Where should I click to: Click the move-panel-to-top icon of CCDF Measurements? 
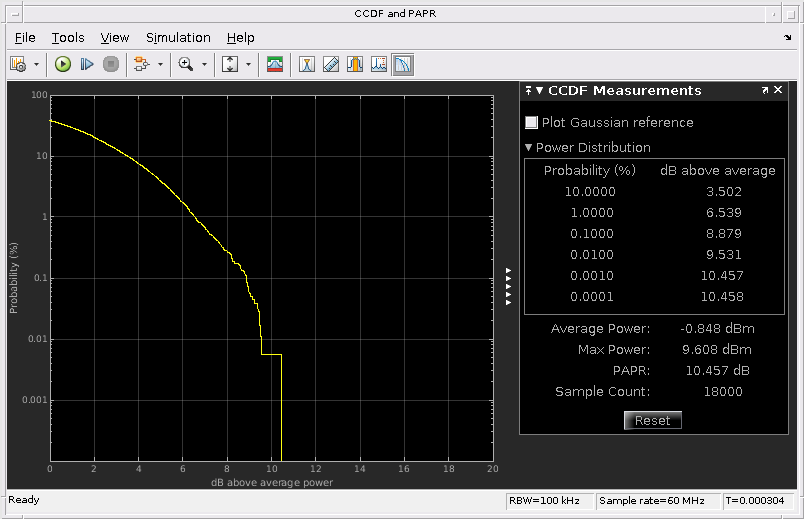529,91
